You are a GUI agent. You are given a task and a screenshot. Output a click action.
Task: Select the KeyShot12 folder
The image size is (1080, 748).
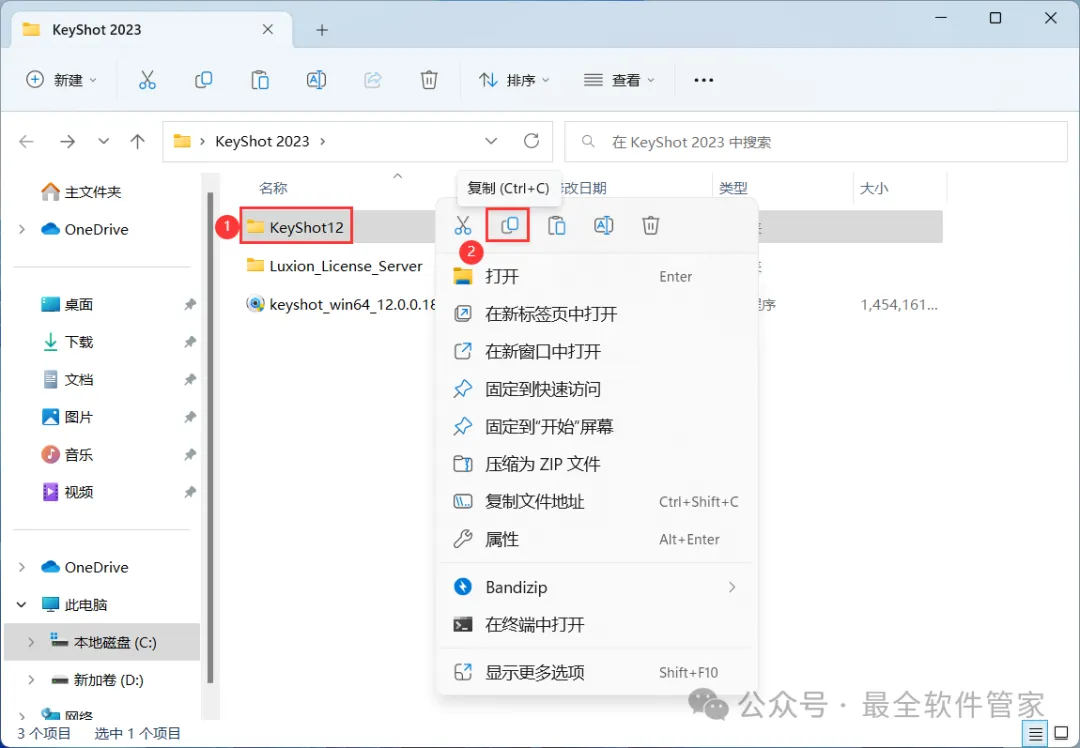(x=297, y=227)
